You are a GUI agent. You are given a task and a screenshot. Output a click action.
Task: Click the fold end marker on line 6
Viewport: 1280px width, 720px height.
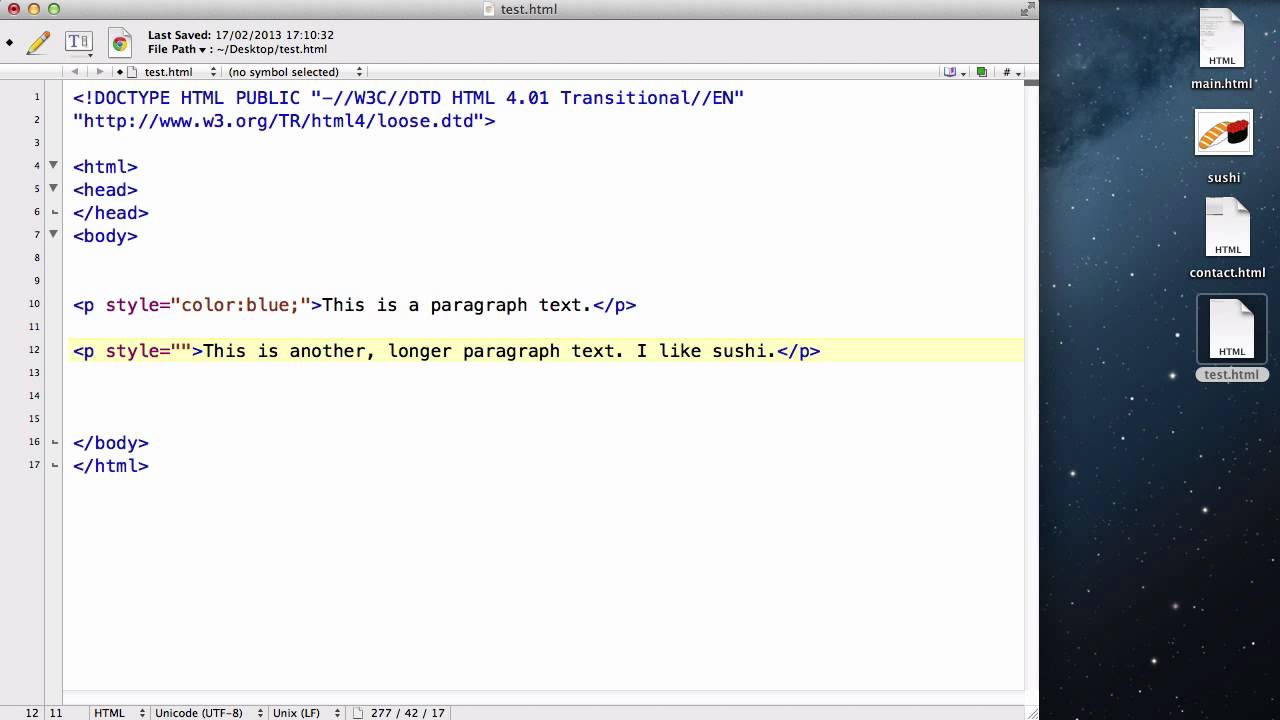click(54, 212)
